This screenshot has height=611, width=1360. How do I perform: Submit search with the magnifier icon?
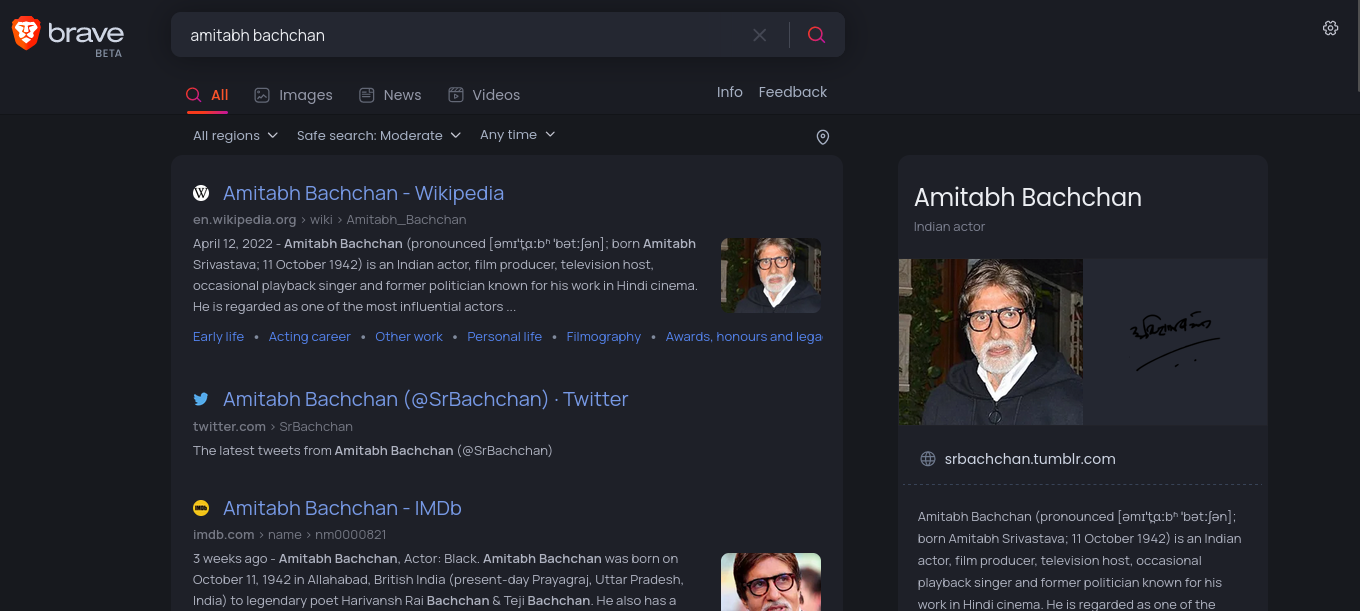[816, 35]
